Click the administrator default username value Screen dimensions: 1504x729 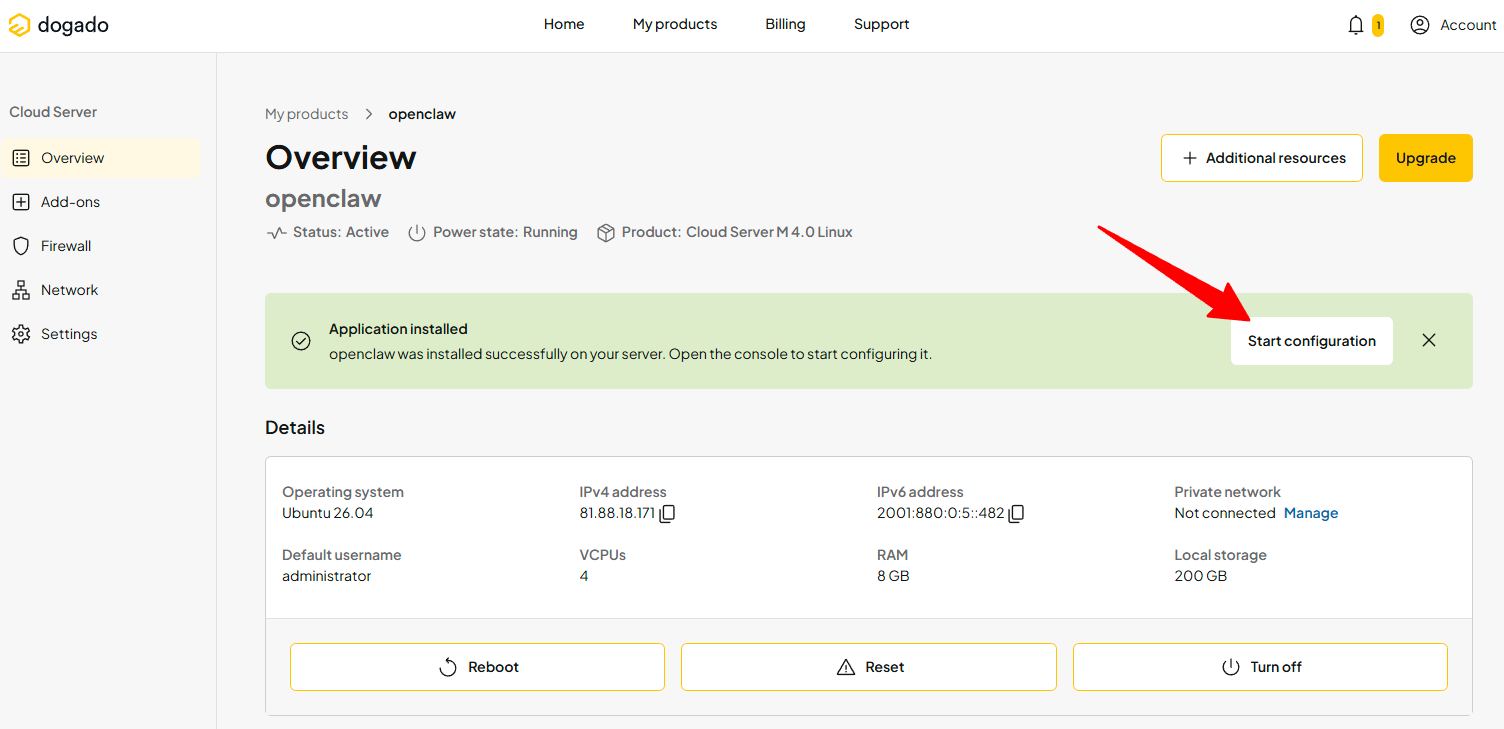pyautogui.click(x=327, y=576)
